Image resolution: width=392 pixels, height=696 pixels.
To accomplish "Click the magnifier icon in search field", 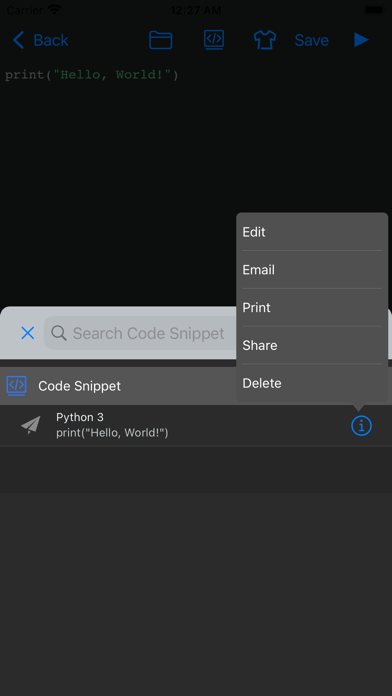I will (59, 333).
